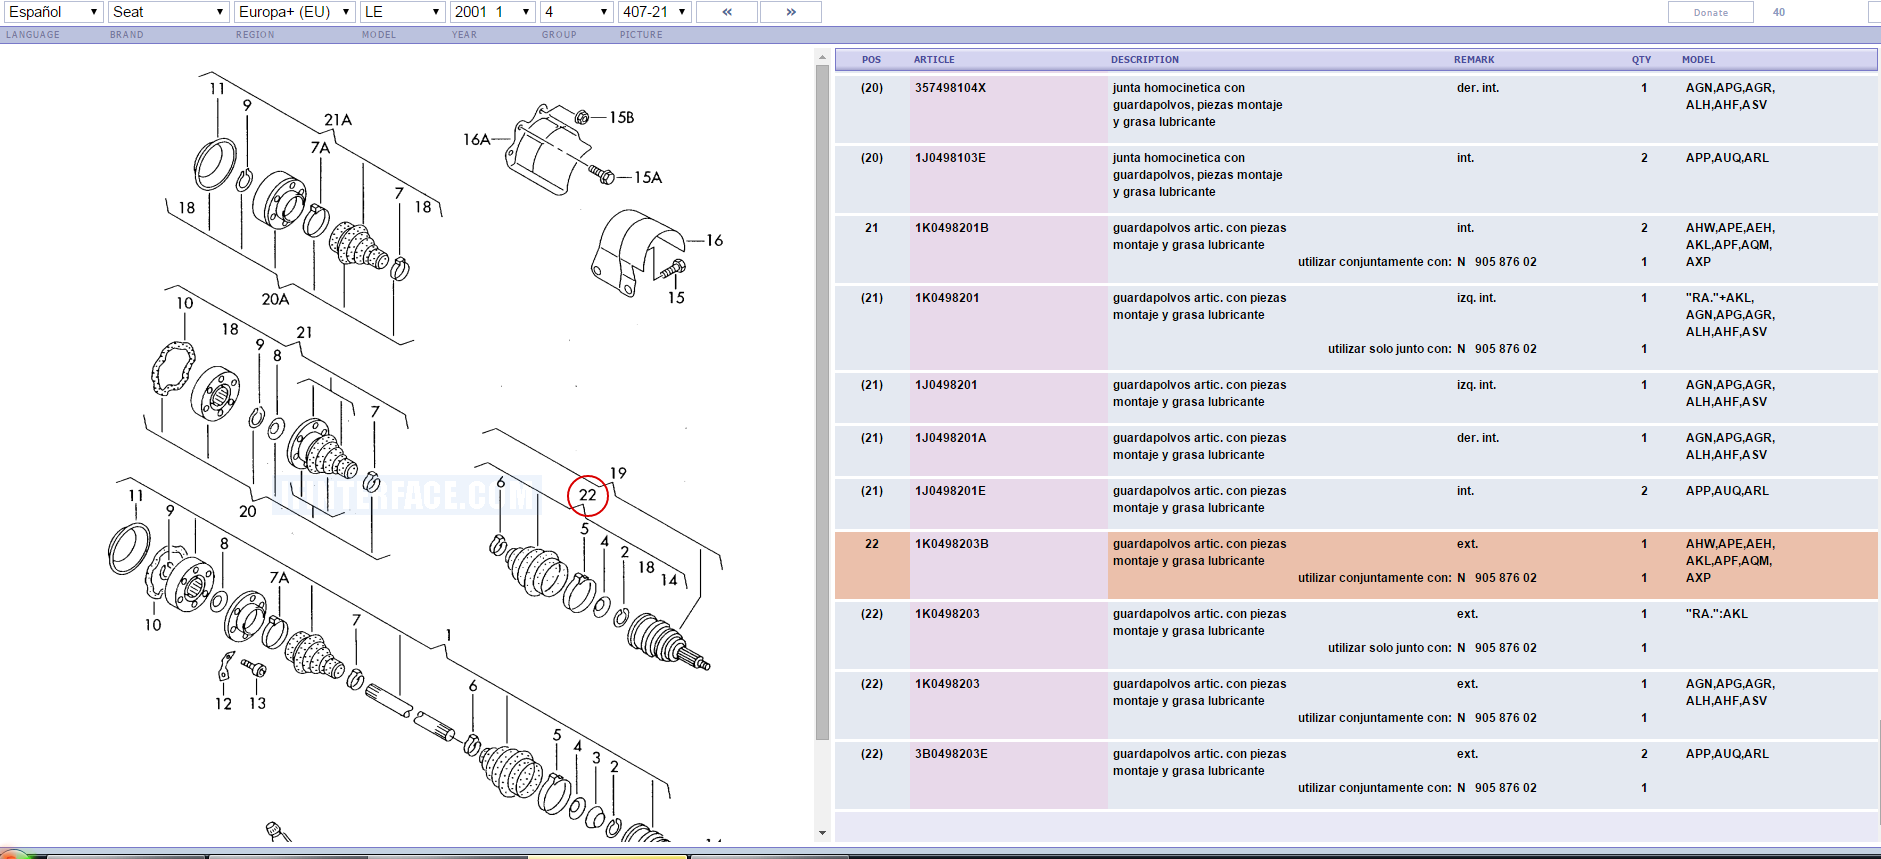Click position label 12 in diagram

click(223, 704)
